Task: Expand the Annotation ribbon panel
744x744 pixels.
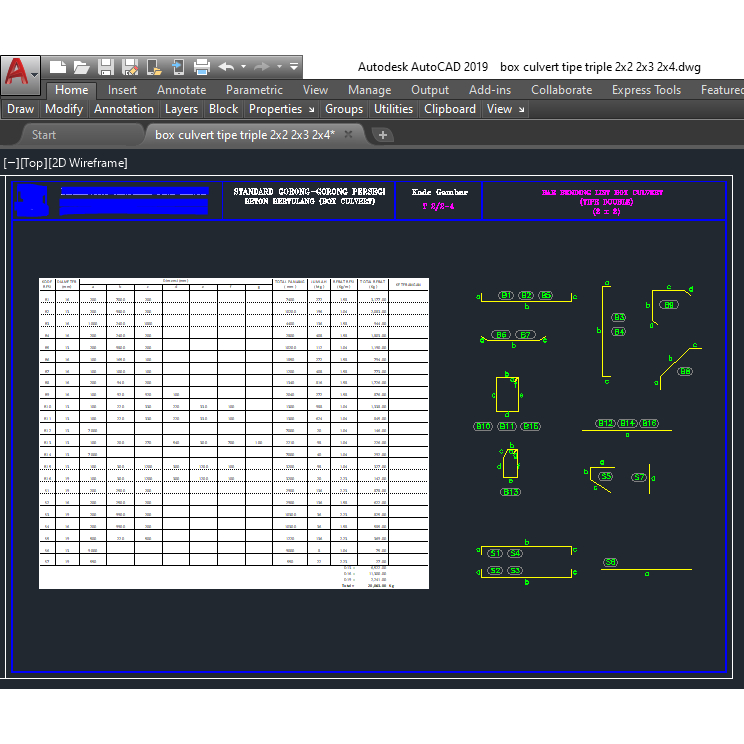Action: [x=124, y=109]
